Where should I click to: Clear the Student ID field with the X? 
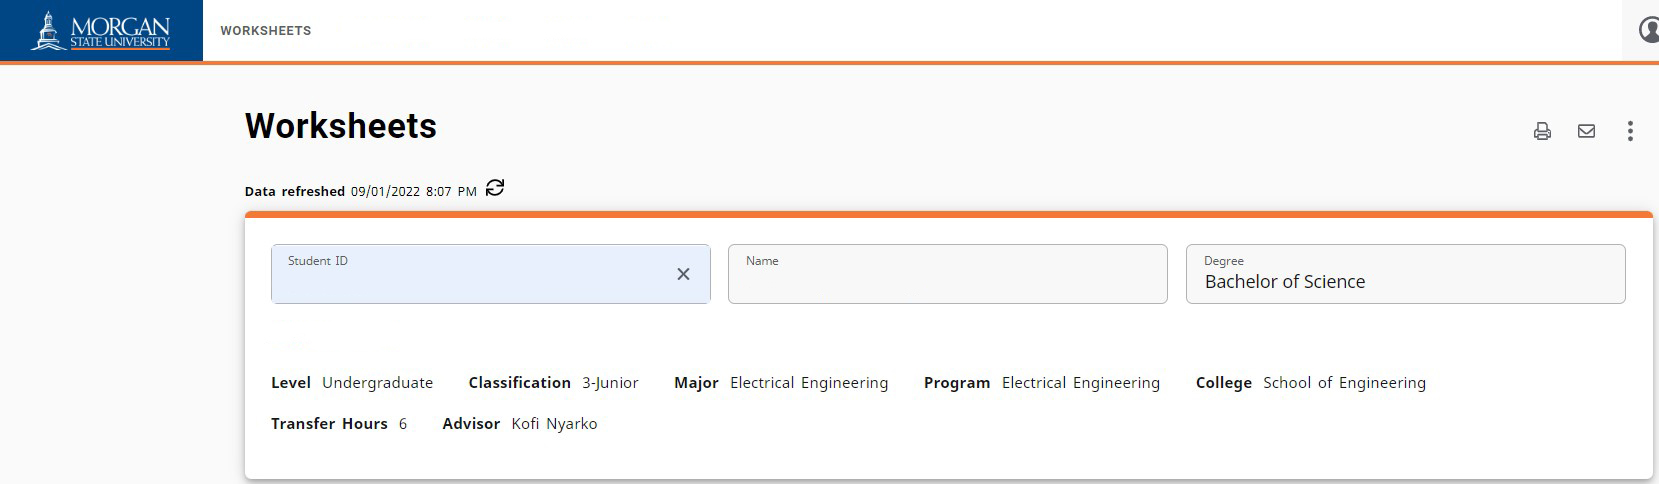[x=683, y=274]
